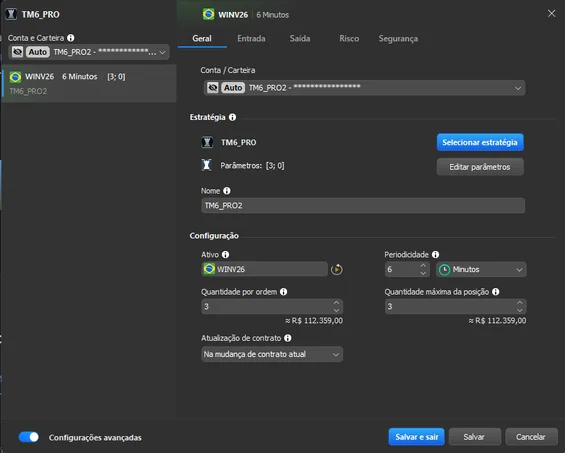Toggle hidden-eye icon in left account dropdown

point(17,52)
